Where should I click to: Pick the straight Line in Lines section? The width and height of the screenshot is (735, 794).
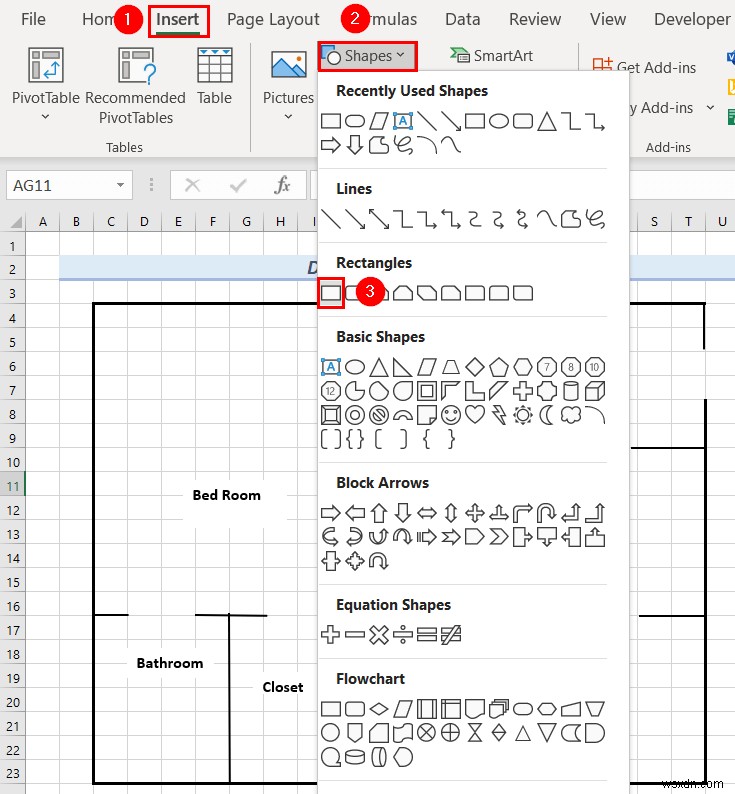point(331,219)
